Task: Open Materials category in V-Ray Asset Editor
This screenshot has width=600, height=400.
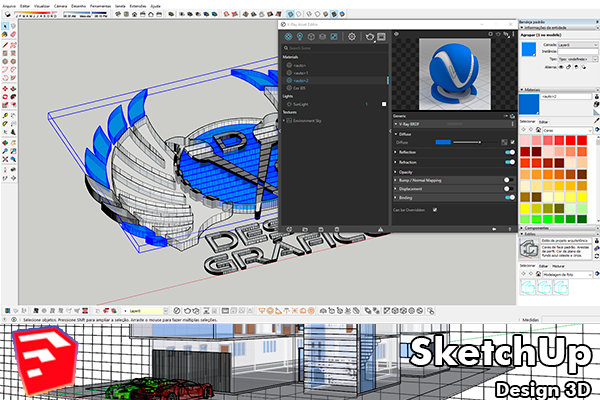Action: point(288,37)
